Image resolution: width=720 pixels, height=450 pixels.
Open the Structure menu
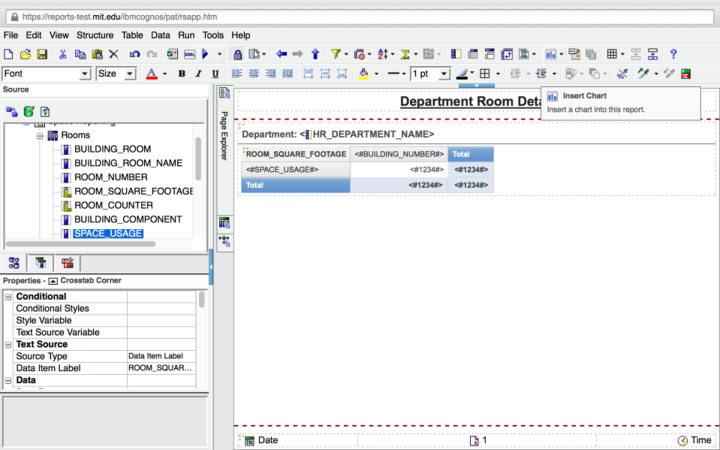[95, 35]
